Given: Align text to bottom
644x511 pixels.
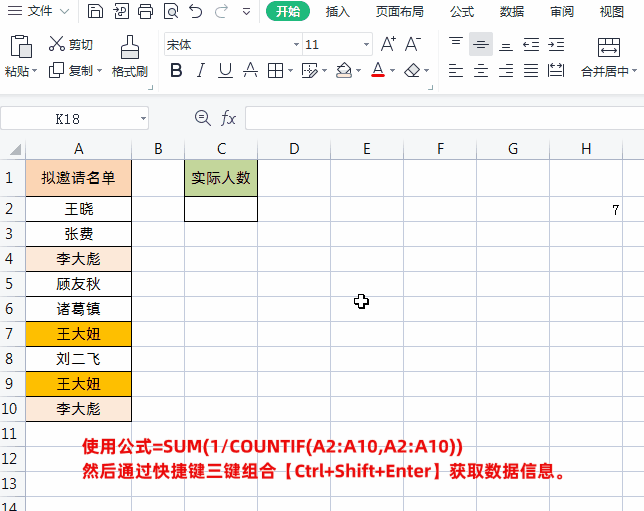Looking at the screenshot, I should tap(506, 46).
